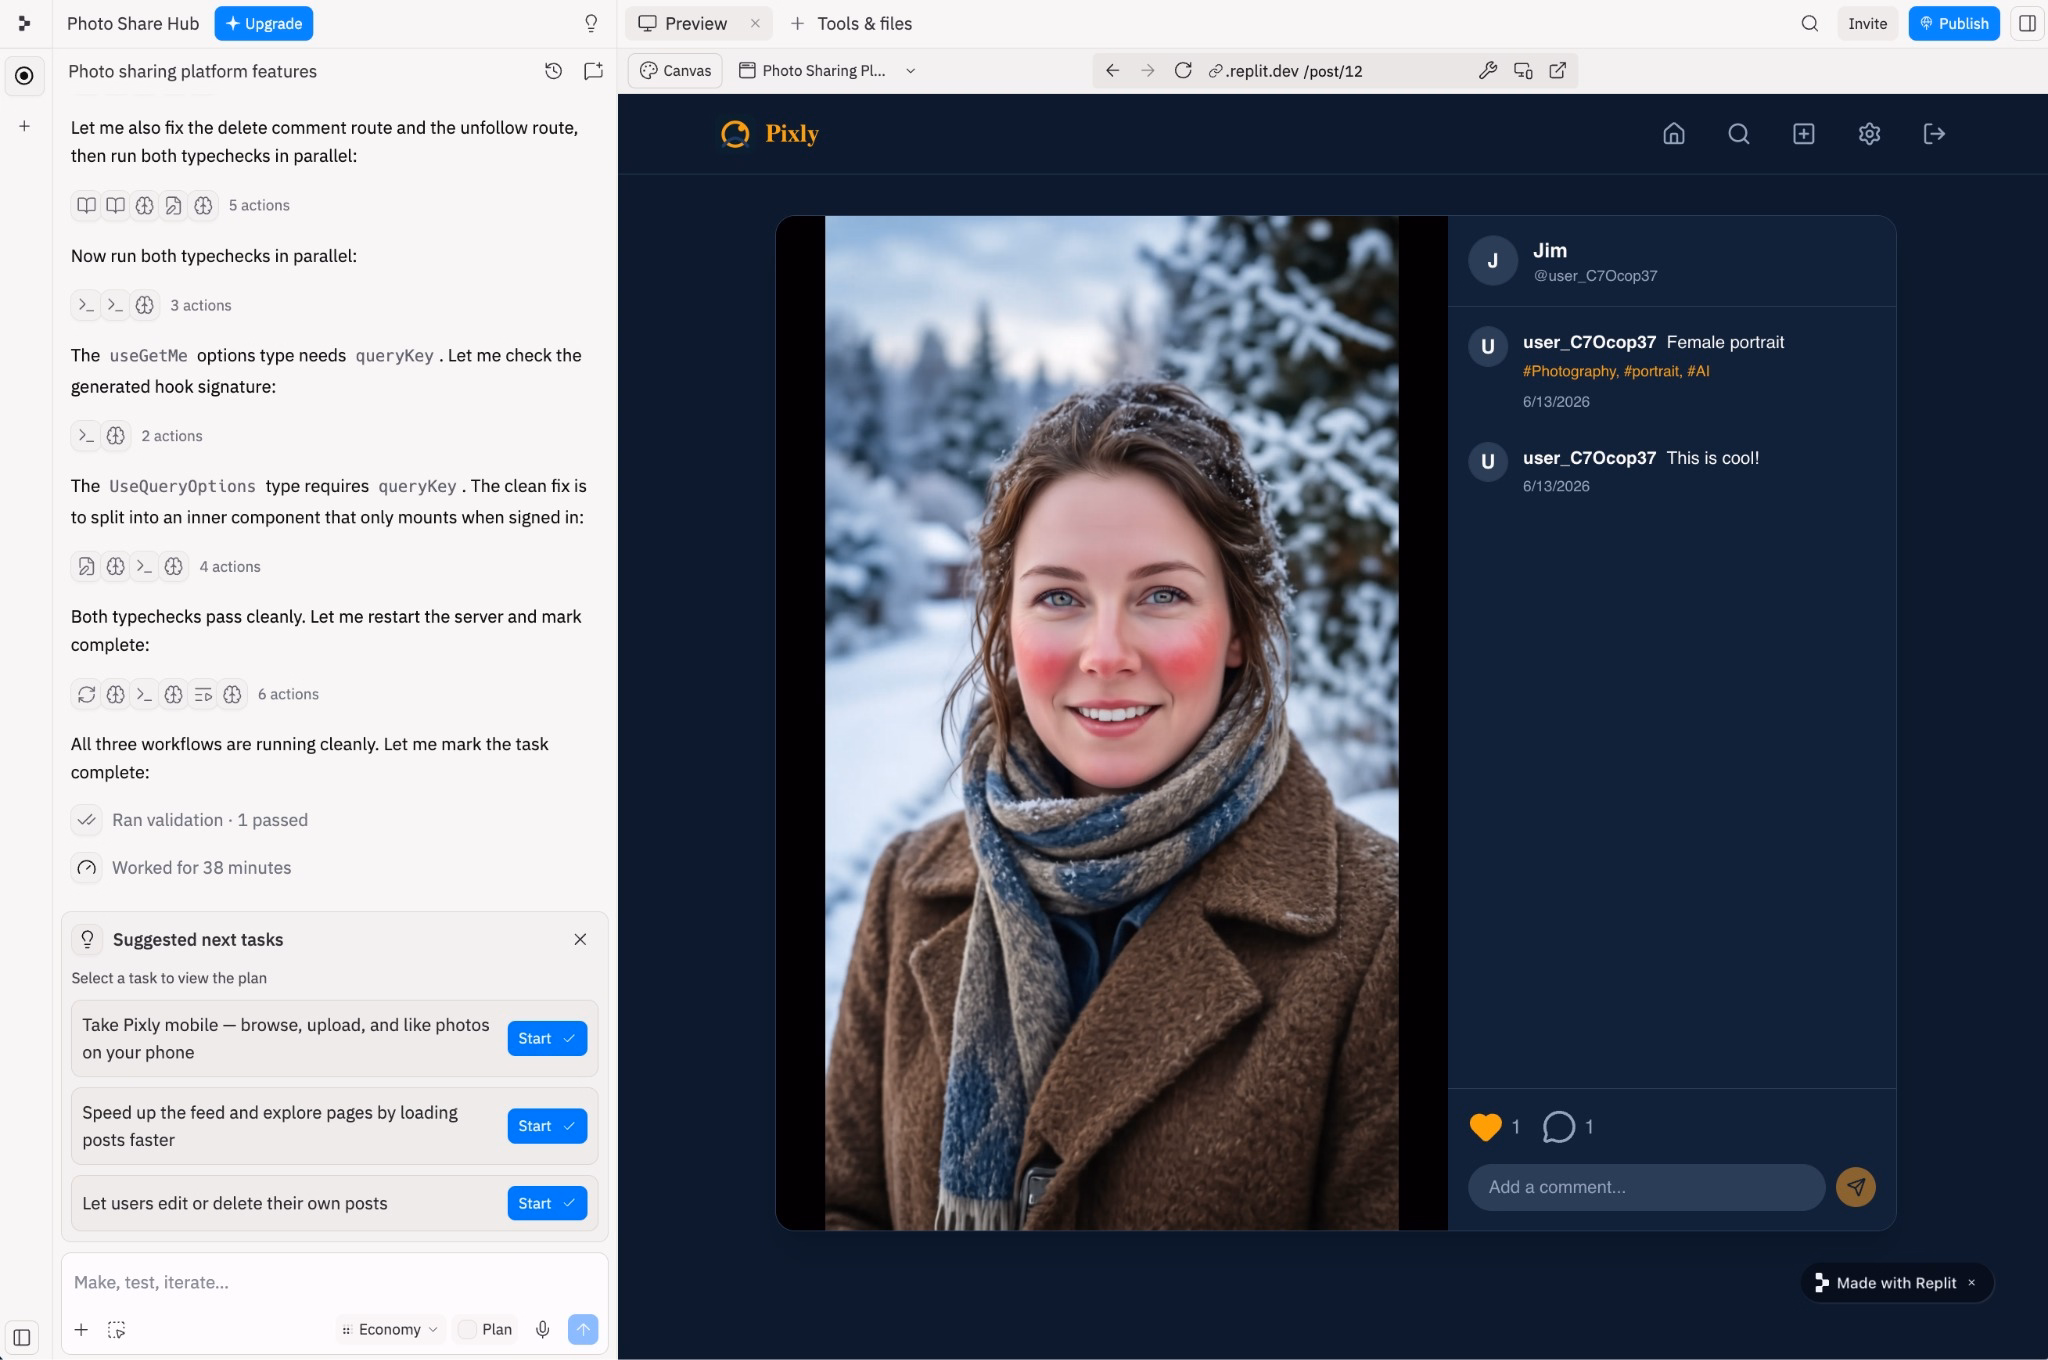Screen dimensions: 2048x1360
Task: Click the #Photography hashtag
Action: point(1569,371)
